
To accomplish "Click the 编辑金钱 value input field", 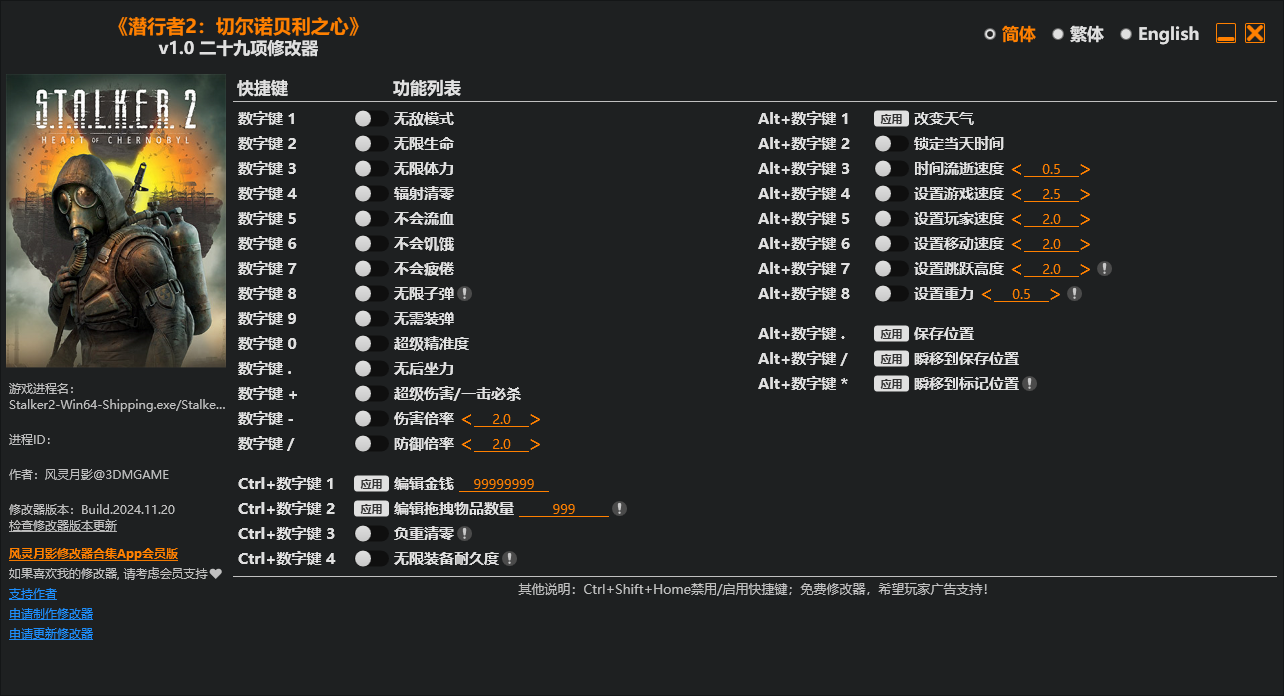I will pyautogui.click(x=505, y=483).
